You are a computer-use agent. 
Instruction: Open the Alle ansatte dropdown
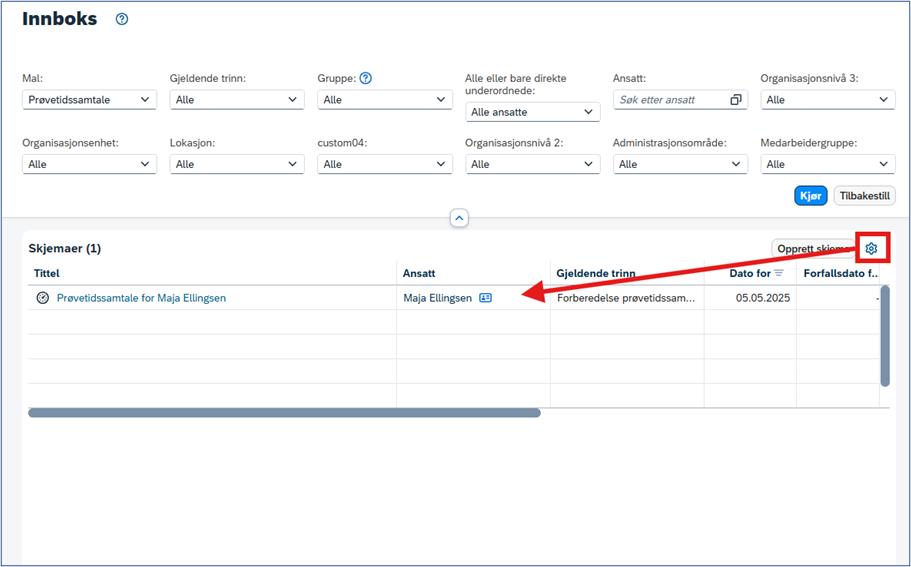533,112
